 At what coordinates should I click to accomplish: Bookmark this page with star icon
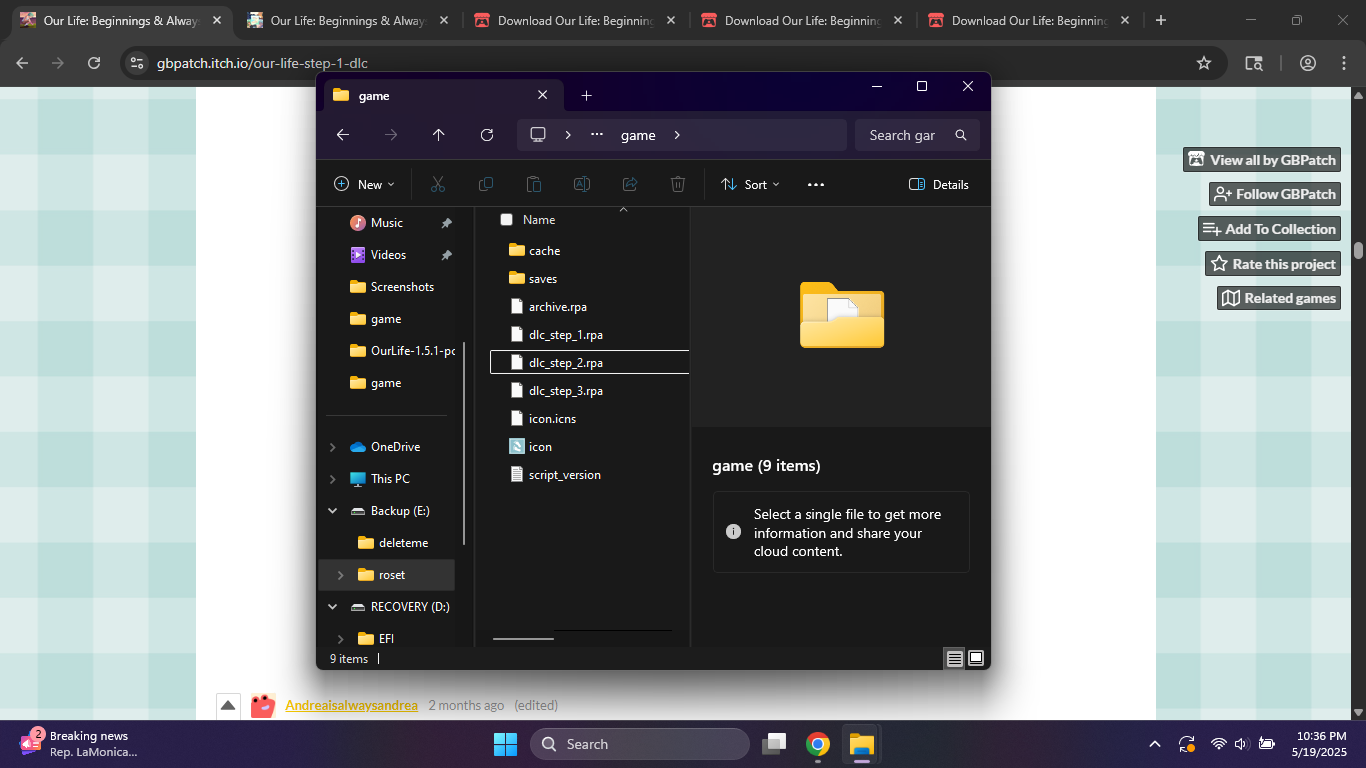[x=1204, y=63]
